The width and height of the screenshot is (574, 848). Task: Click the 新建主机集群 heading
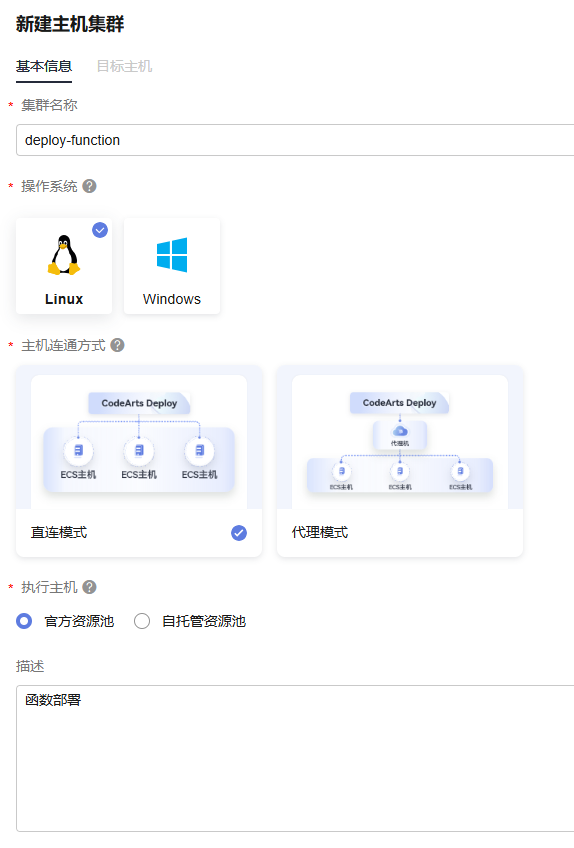(70, 24)
